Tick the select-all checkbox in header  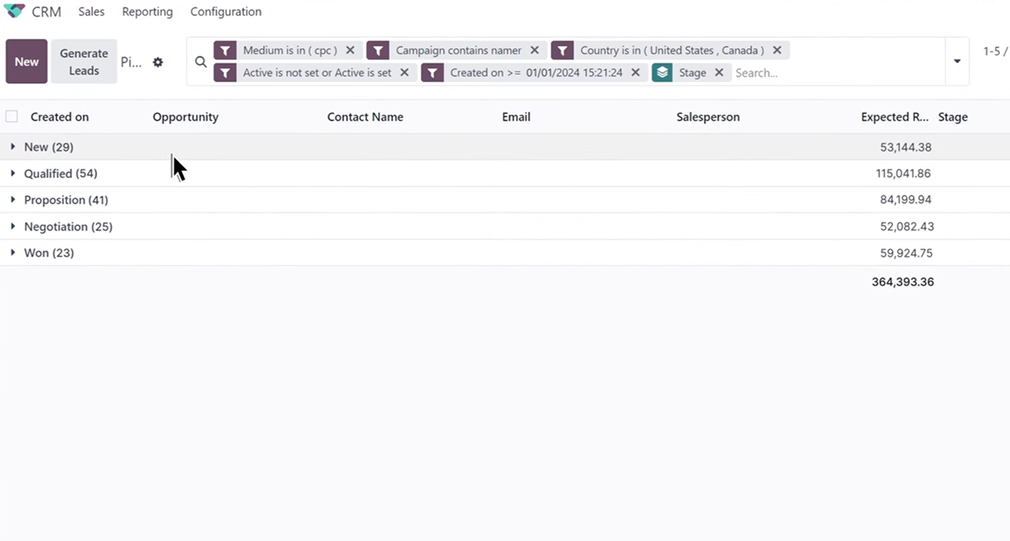click(12, 117)
